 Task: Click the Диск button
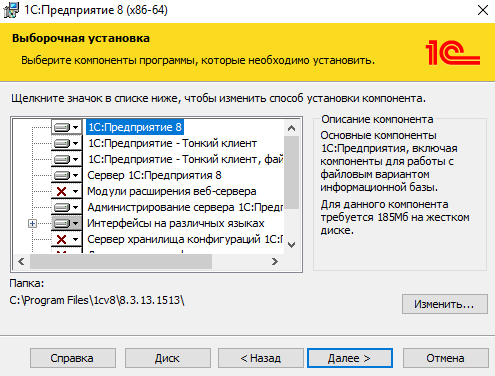pos(168,358)
